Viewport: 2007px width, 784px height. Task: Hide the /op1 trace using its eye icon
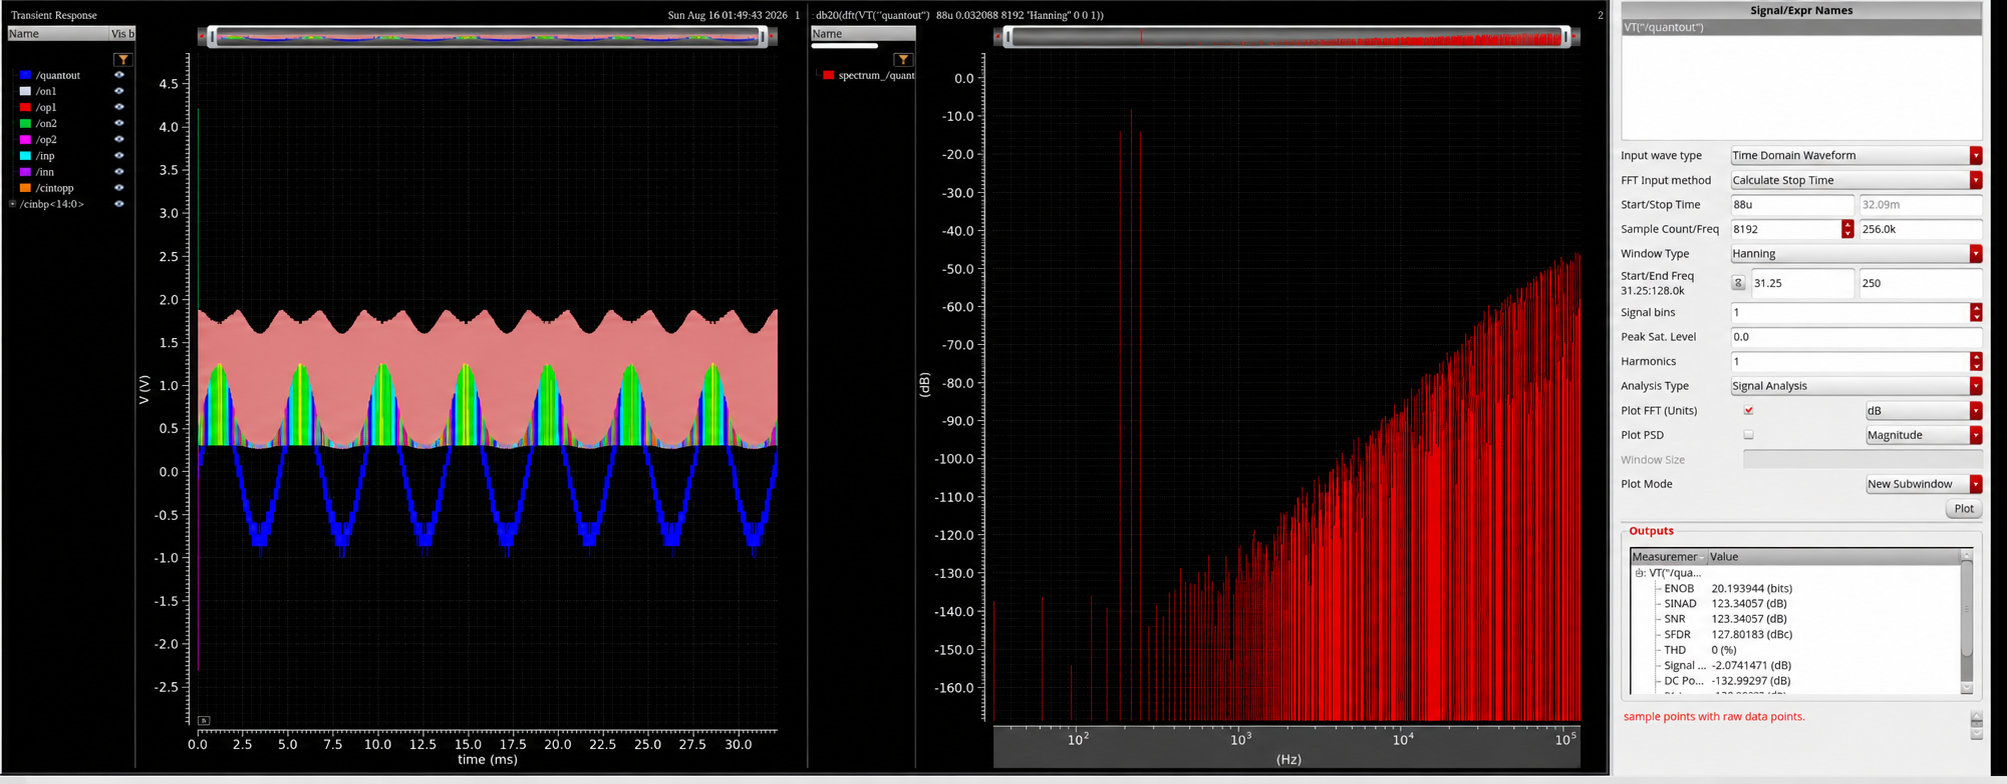[119, 107]
